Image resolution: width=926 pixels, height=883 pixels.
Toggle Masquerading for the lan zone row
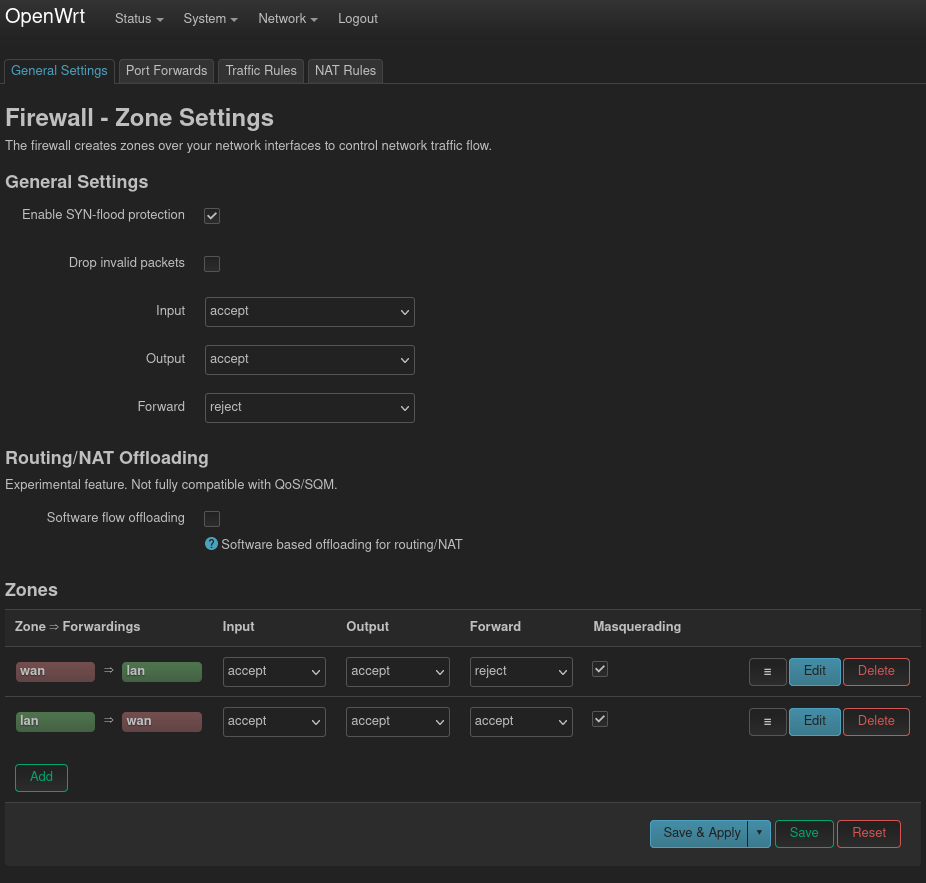click(600, 719)
